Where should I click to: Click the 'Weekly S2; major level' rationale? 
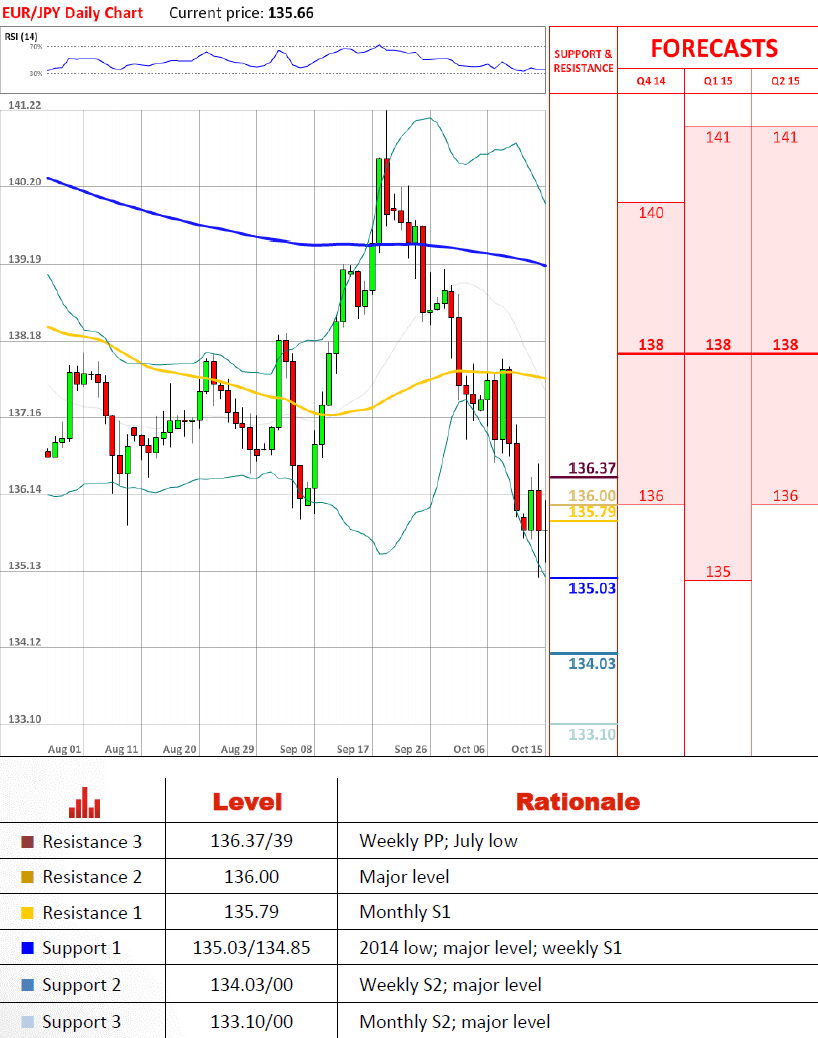tap(450, 986)
